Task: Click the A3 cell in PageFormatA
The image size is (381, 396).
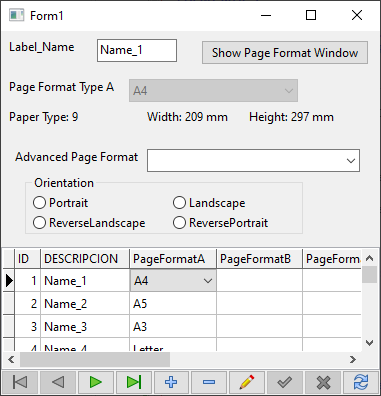Action: coord(173,327)
